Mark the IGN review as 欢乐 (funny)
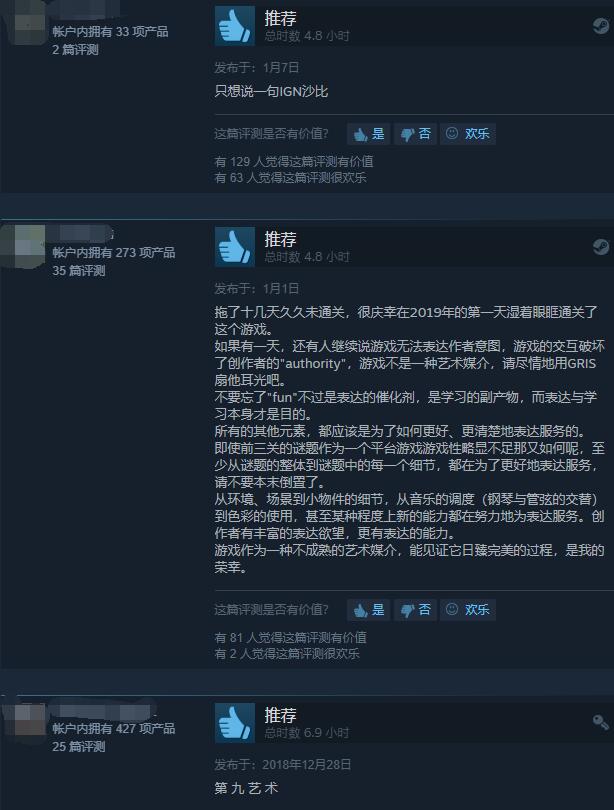614x810 pixels. (x=468, y=134)
